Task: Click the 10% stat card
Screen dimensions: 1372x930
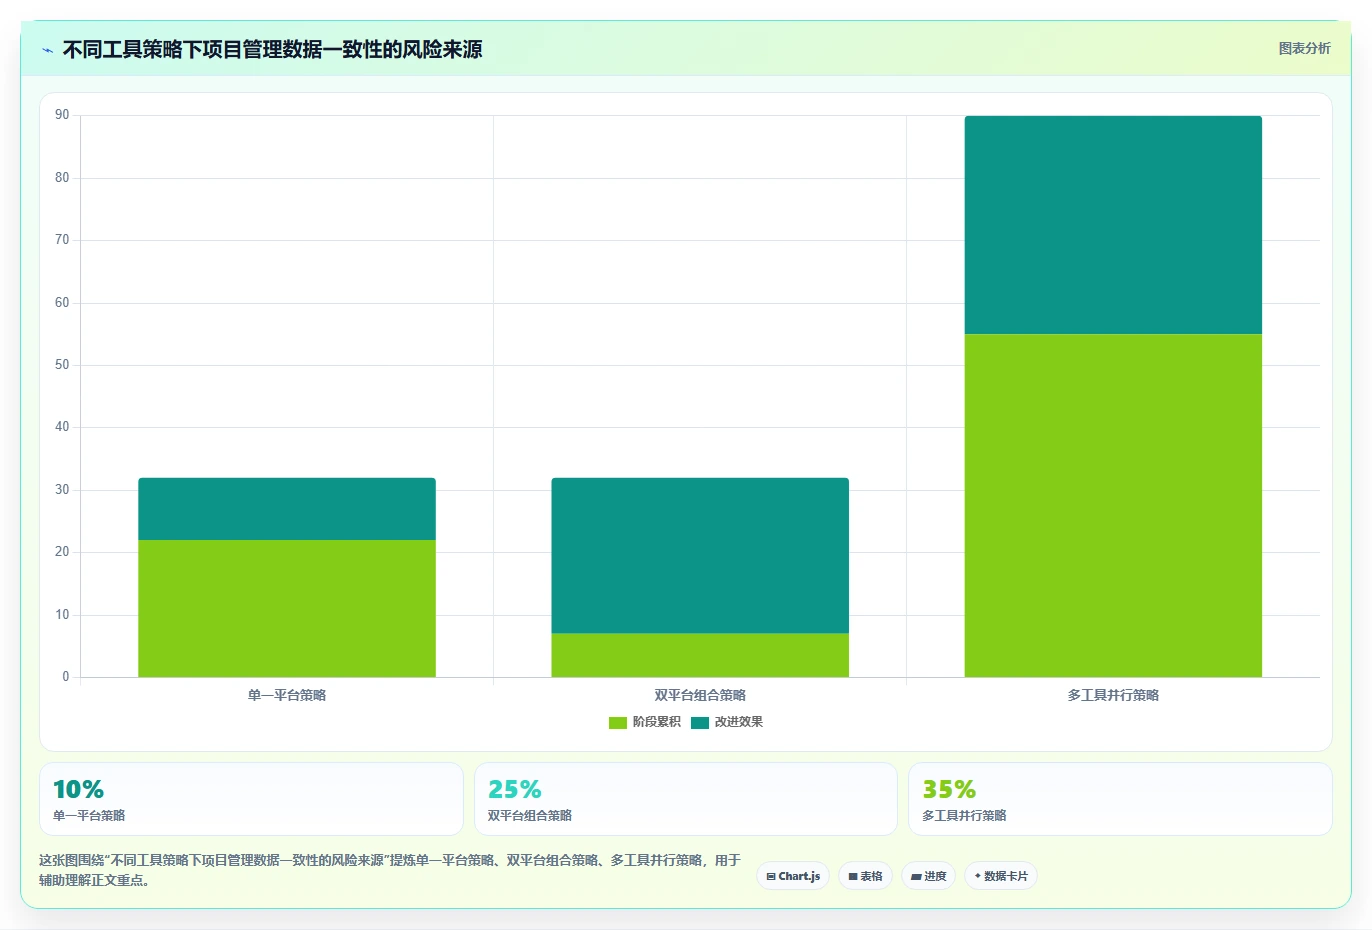Action: point(251,799)
